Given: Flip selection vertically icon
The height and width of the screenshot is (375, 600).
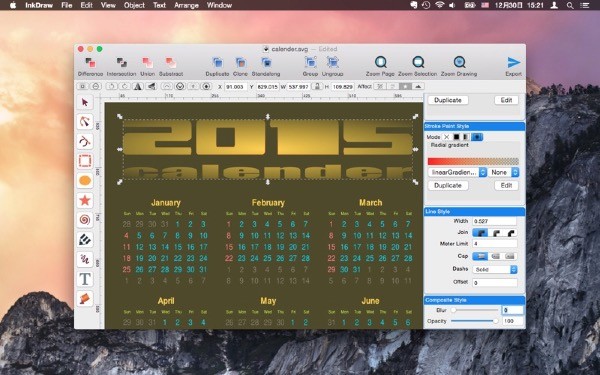Looking at the screenshot, I should (152, 86).
